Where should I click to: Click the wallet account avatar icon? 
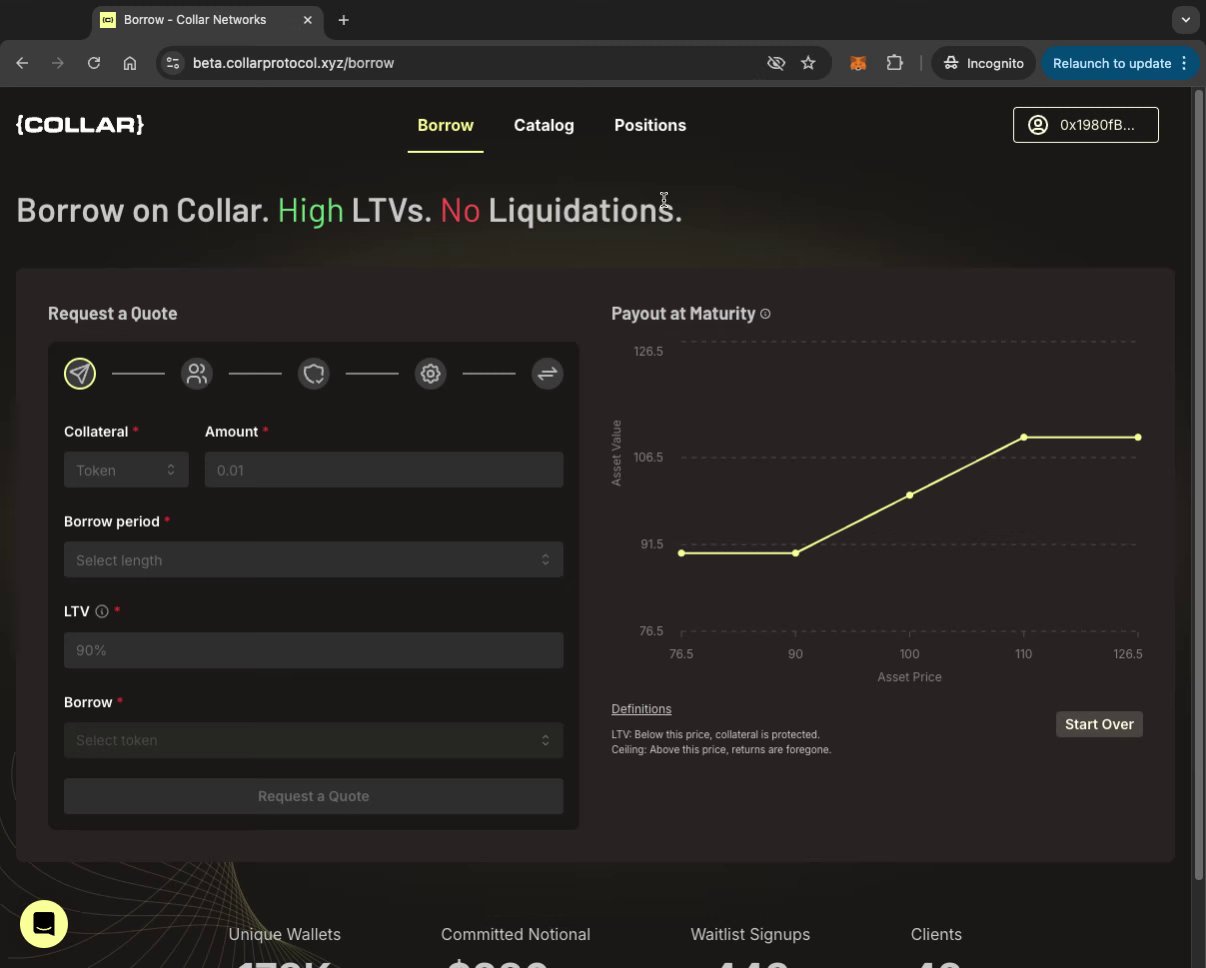1038,125
